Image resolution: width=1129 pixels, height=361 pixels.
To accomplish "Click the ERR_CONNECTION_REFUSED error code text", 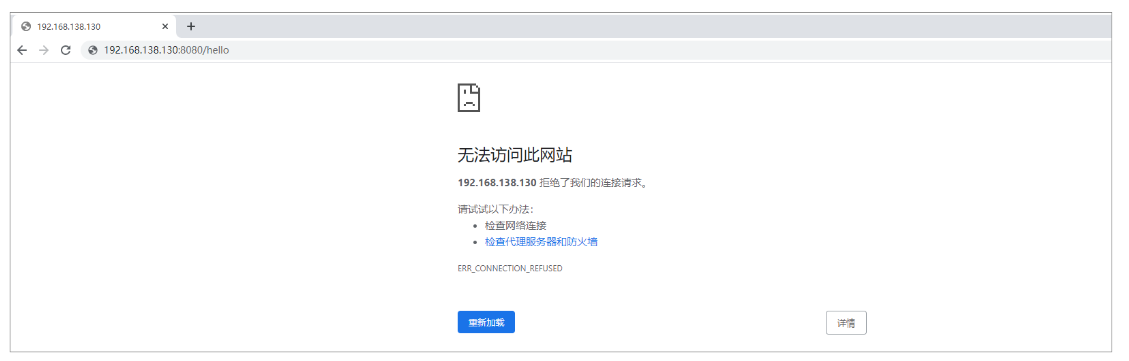I will pos(510,268).
